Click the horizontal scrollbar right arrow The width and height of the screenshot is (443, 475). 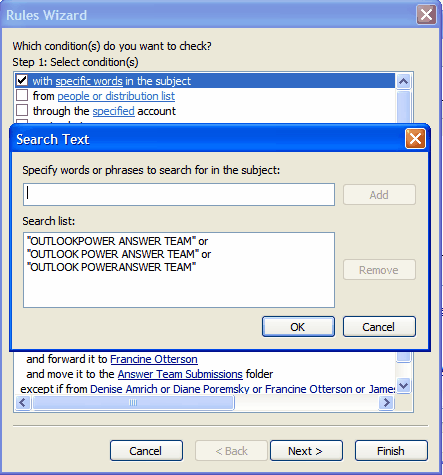pyautogui.click(x=386, y=403)
